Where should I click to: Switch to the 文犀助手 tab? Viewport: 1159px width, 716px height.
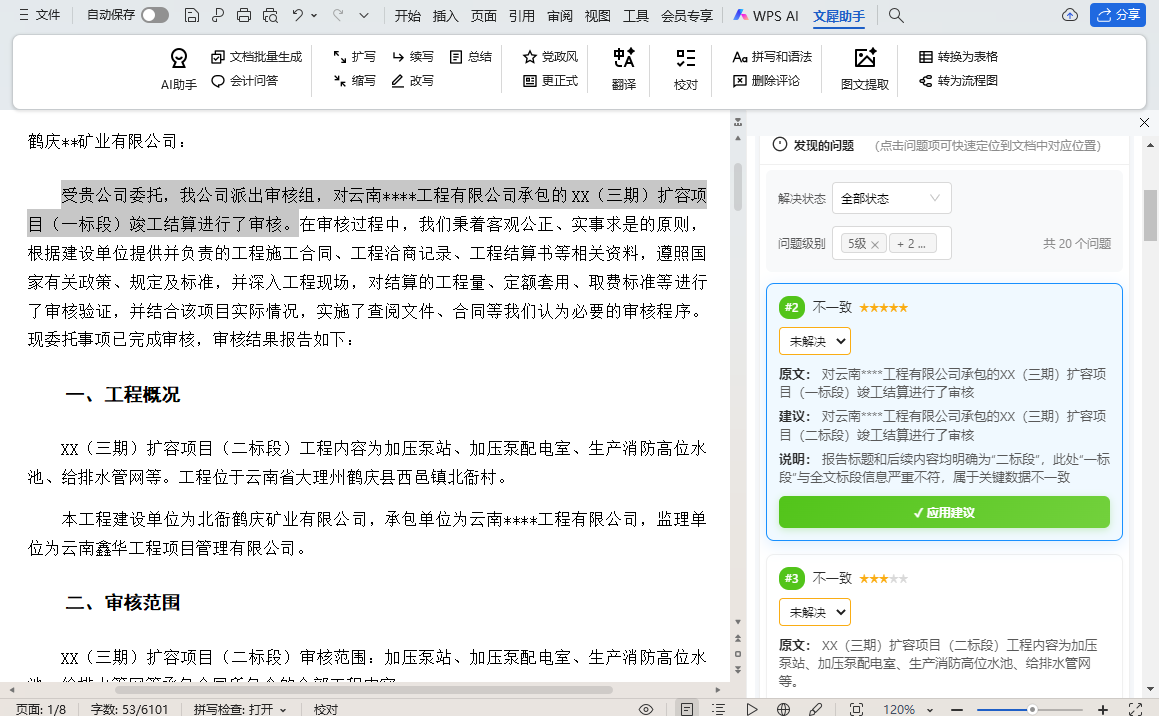[839, 16]
